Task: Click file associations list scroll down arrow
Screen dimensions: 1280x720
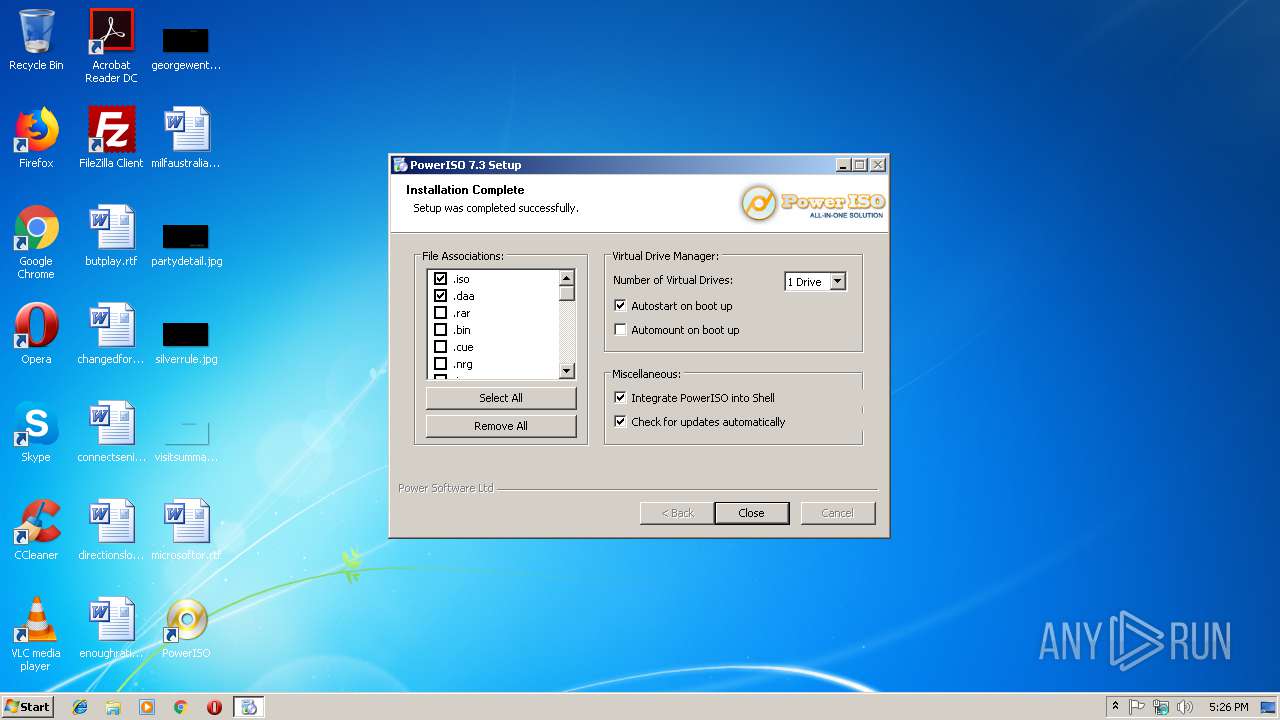Action: pos(567,371)
